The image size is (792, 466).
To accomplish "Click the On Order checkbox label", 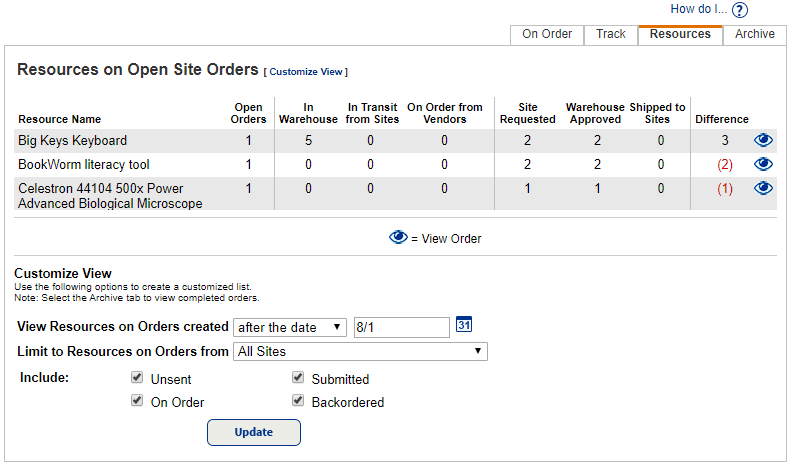I will [177, 402].
